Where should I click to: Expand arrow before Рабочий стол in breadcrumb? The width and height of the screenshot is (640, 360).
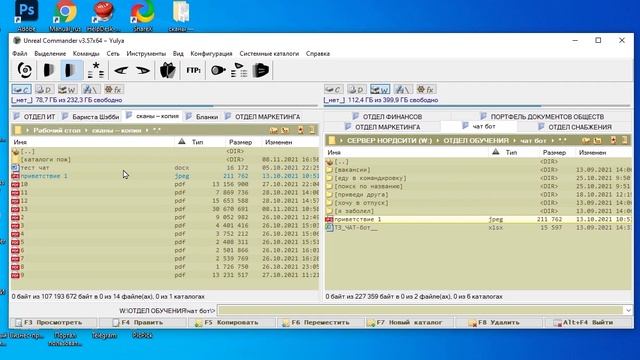(x=28, y=130)
